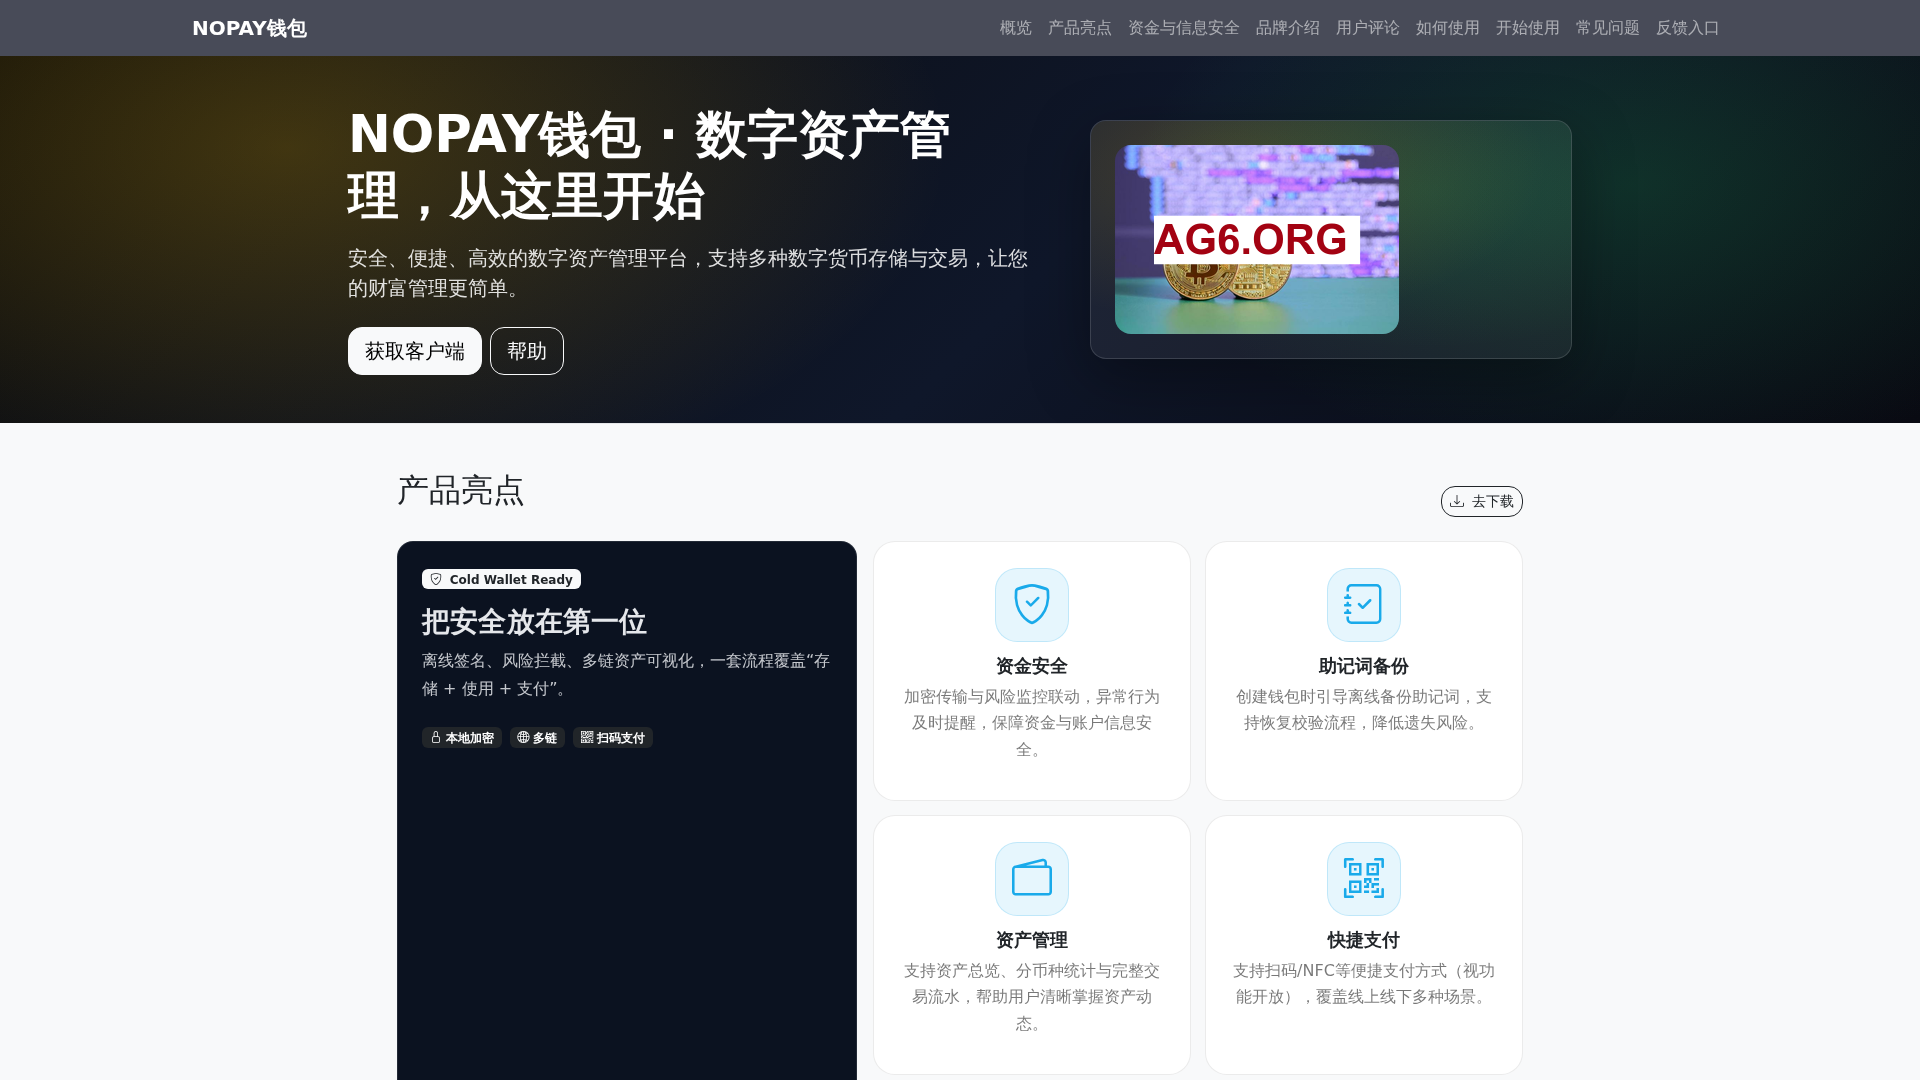Click the QR scan icon above 快捷支付

(1364, 879)
